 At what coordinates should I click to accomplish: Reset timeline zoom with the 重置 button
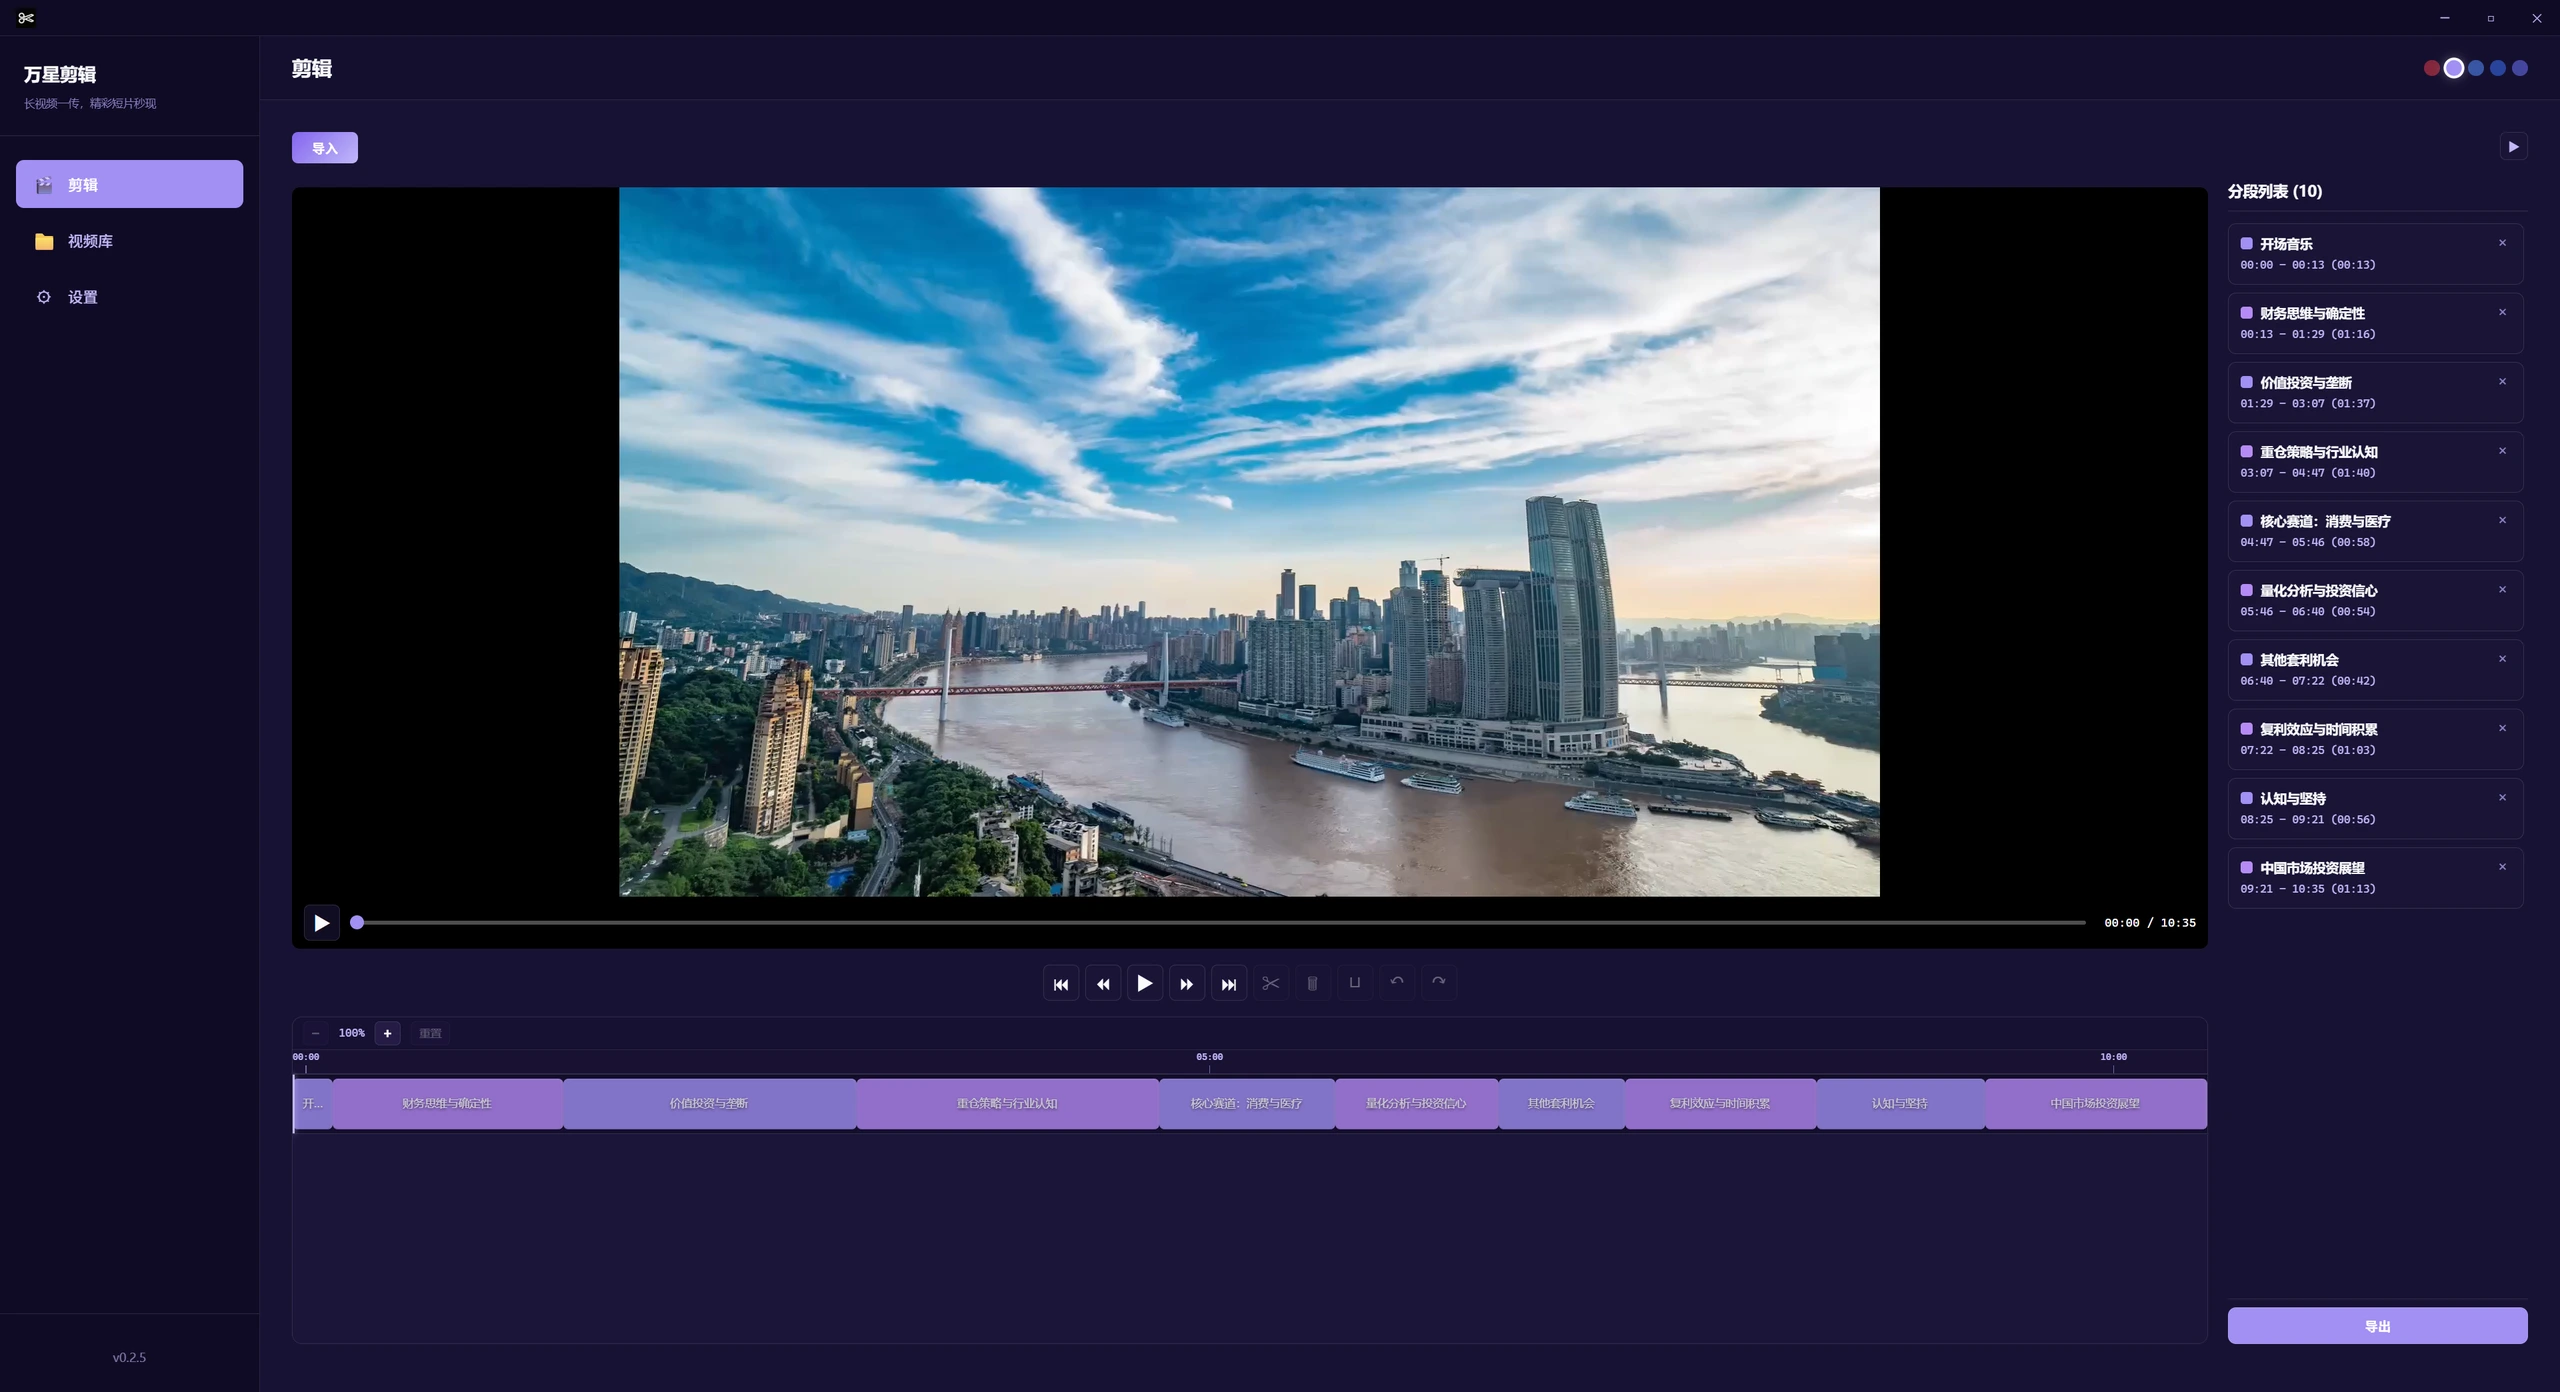(431, 1033)
